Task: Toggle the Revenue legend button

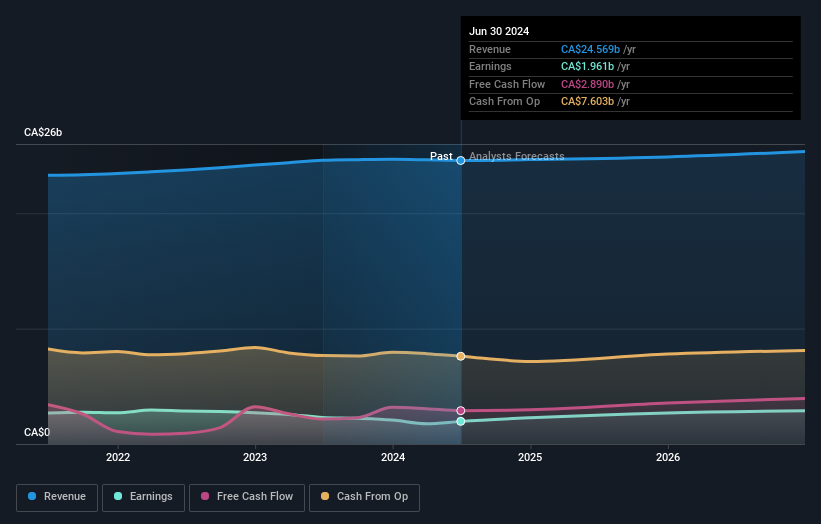Action: tap(57, 497)
